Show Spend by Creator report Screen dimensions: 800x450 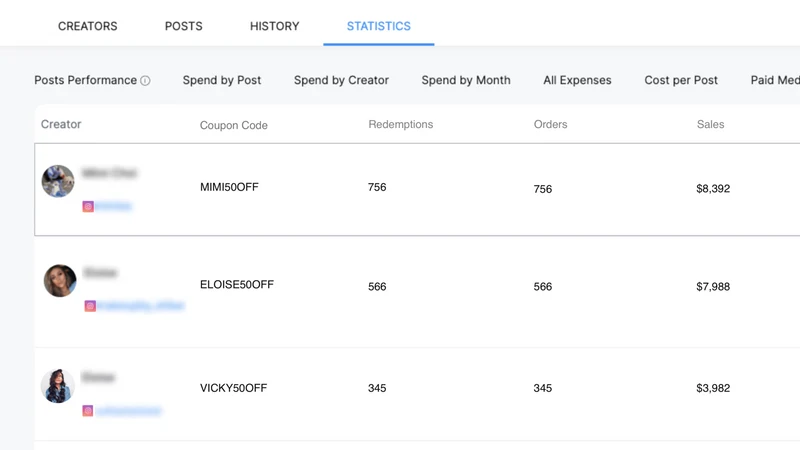[x=341, y=80]
